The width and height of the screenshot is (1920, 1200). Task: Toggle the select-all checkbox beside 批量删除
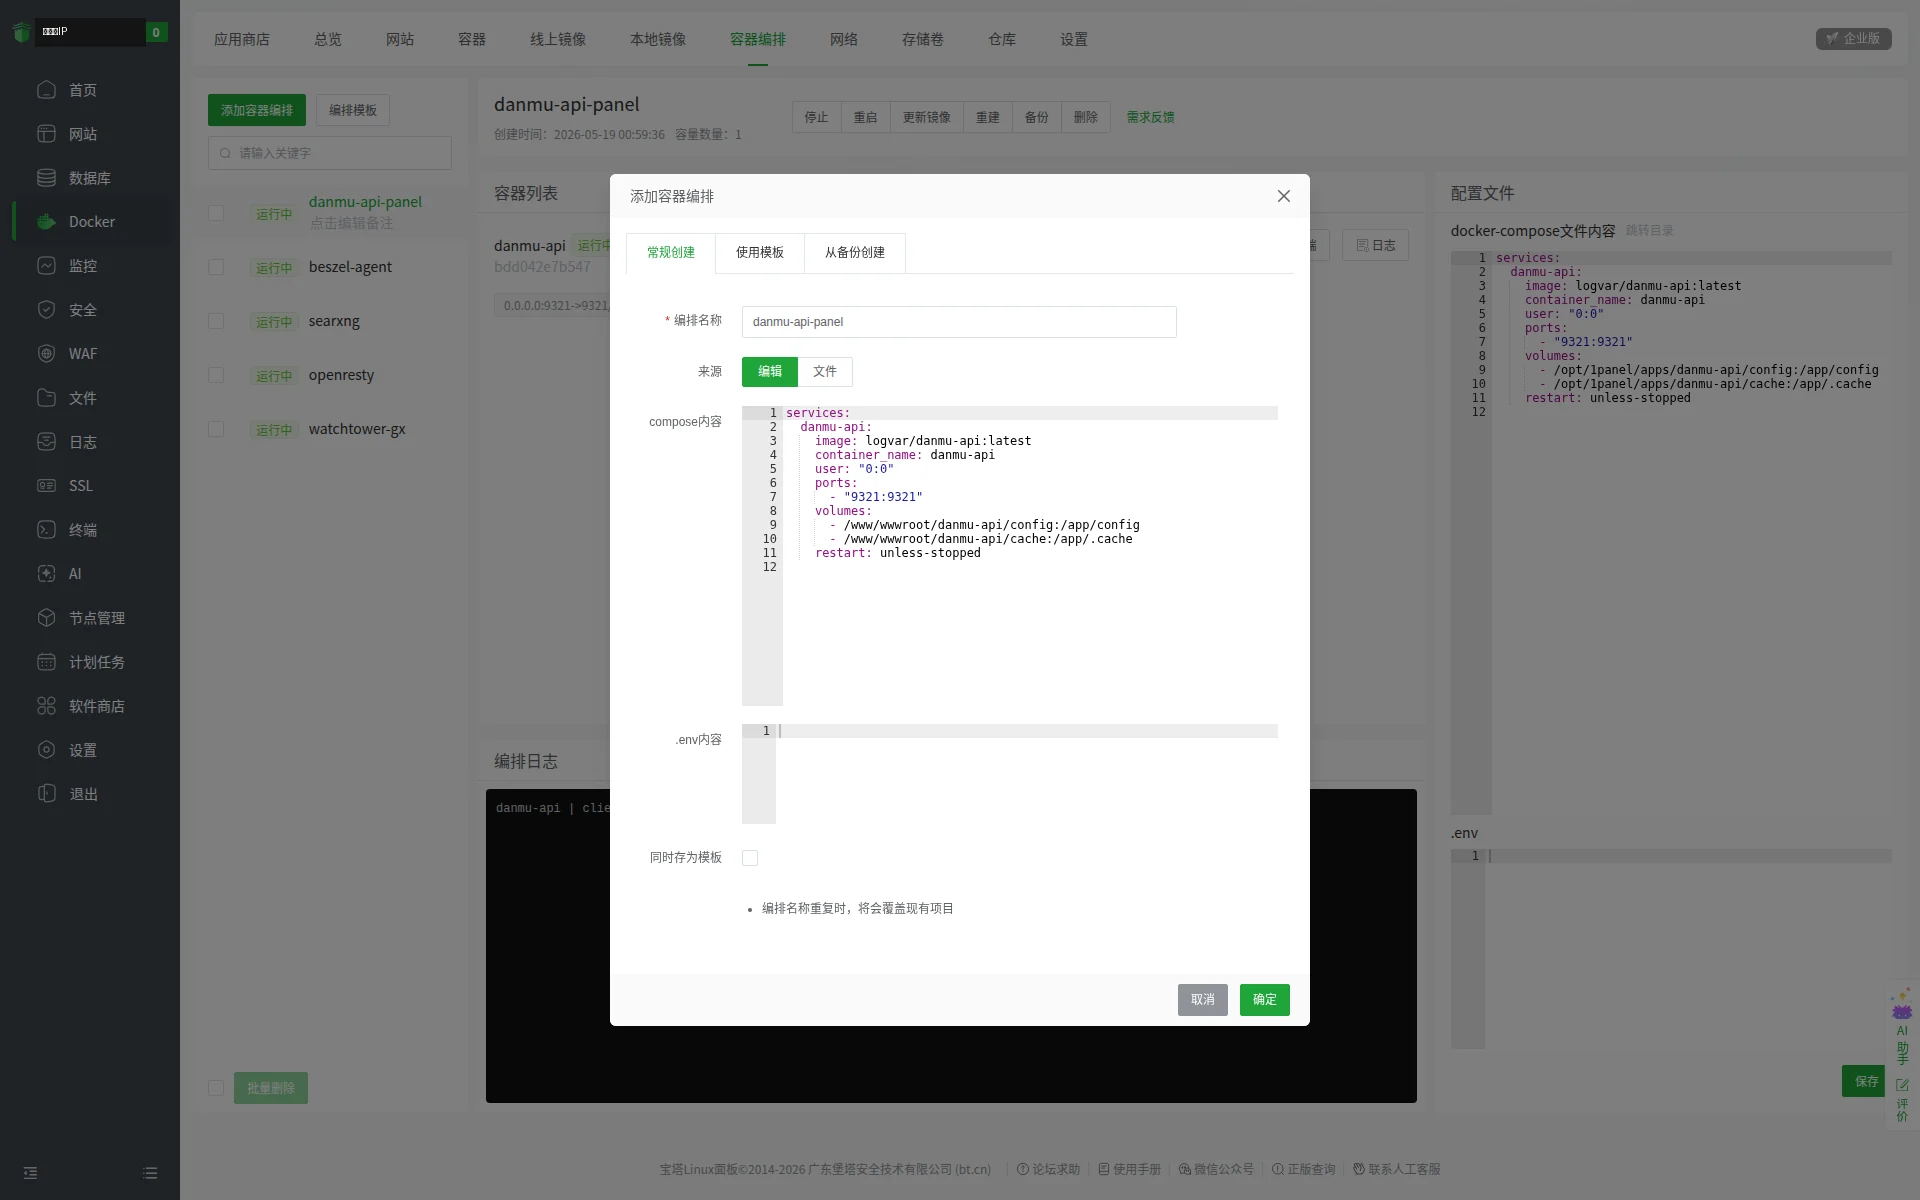click(216, 1088)
